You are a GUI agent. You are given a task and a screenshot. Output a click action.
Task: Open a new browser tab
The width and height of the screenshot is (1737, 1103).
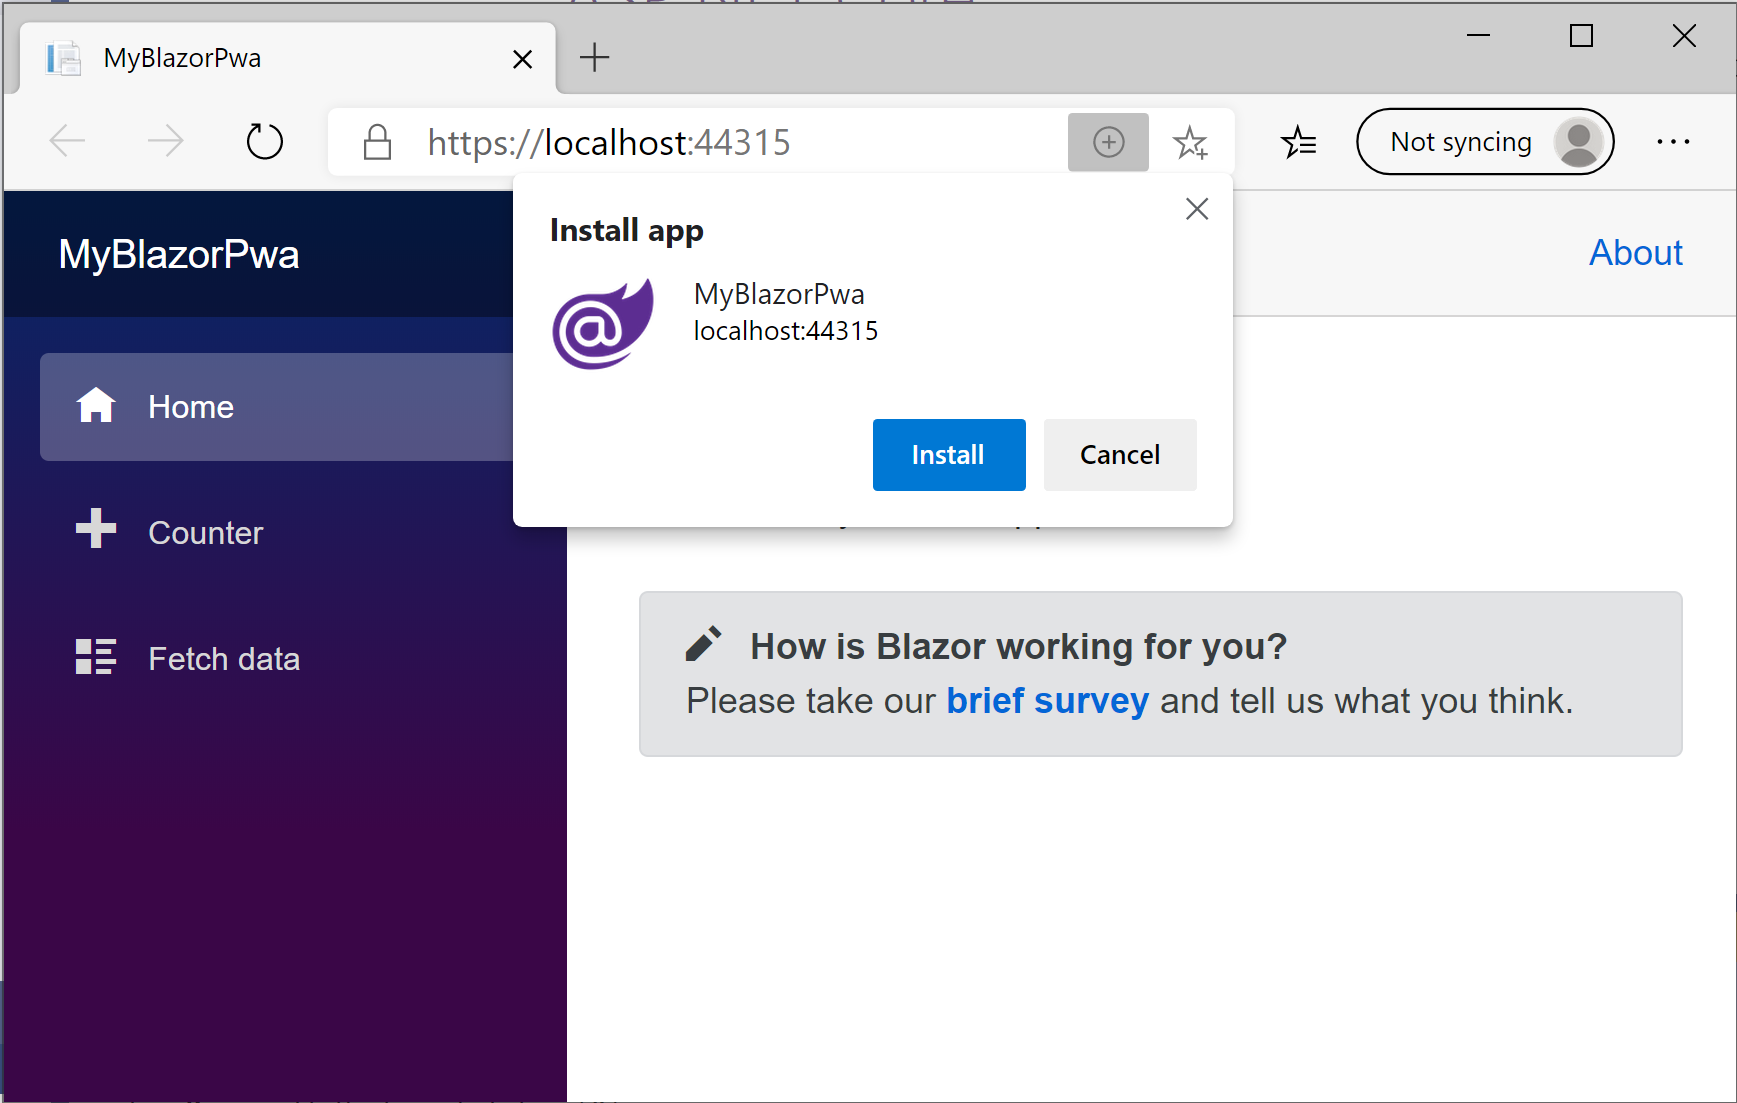tap(595, 57)
